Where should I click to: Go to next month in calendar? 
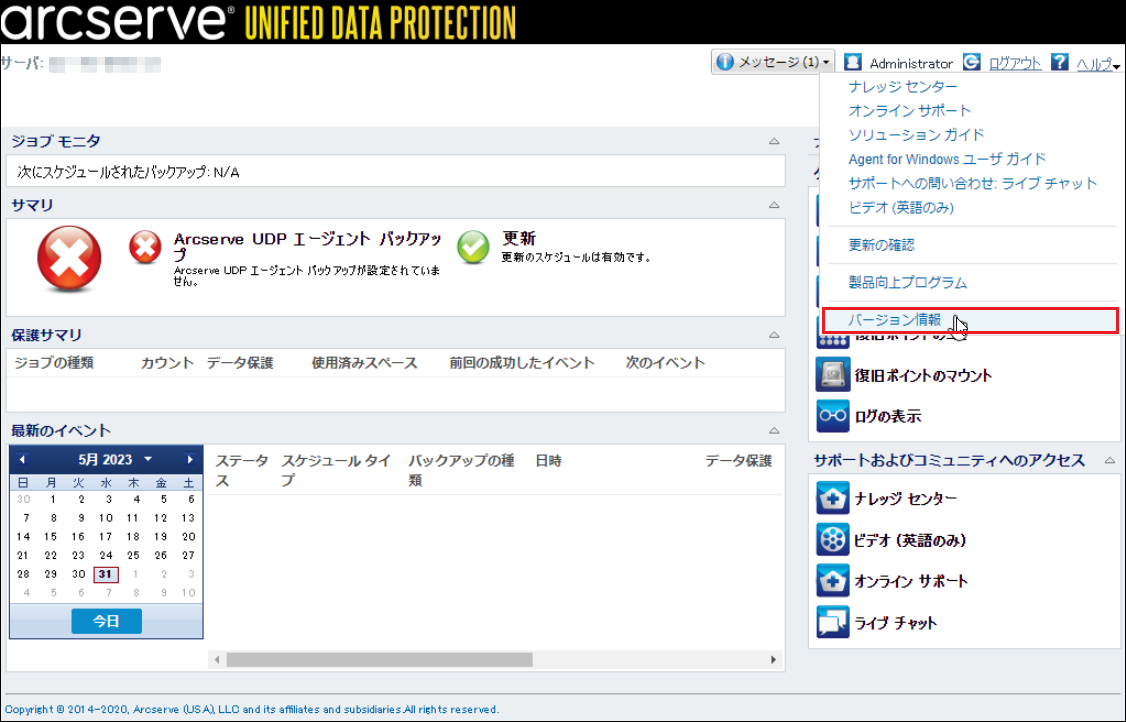(x=190, y=459)
